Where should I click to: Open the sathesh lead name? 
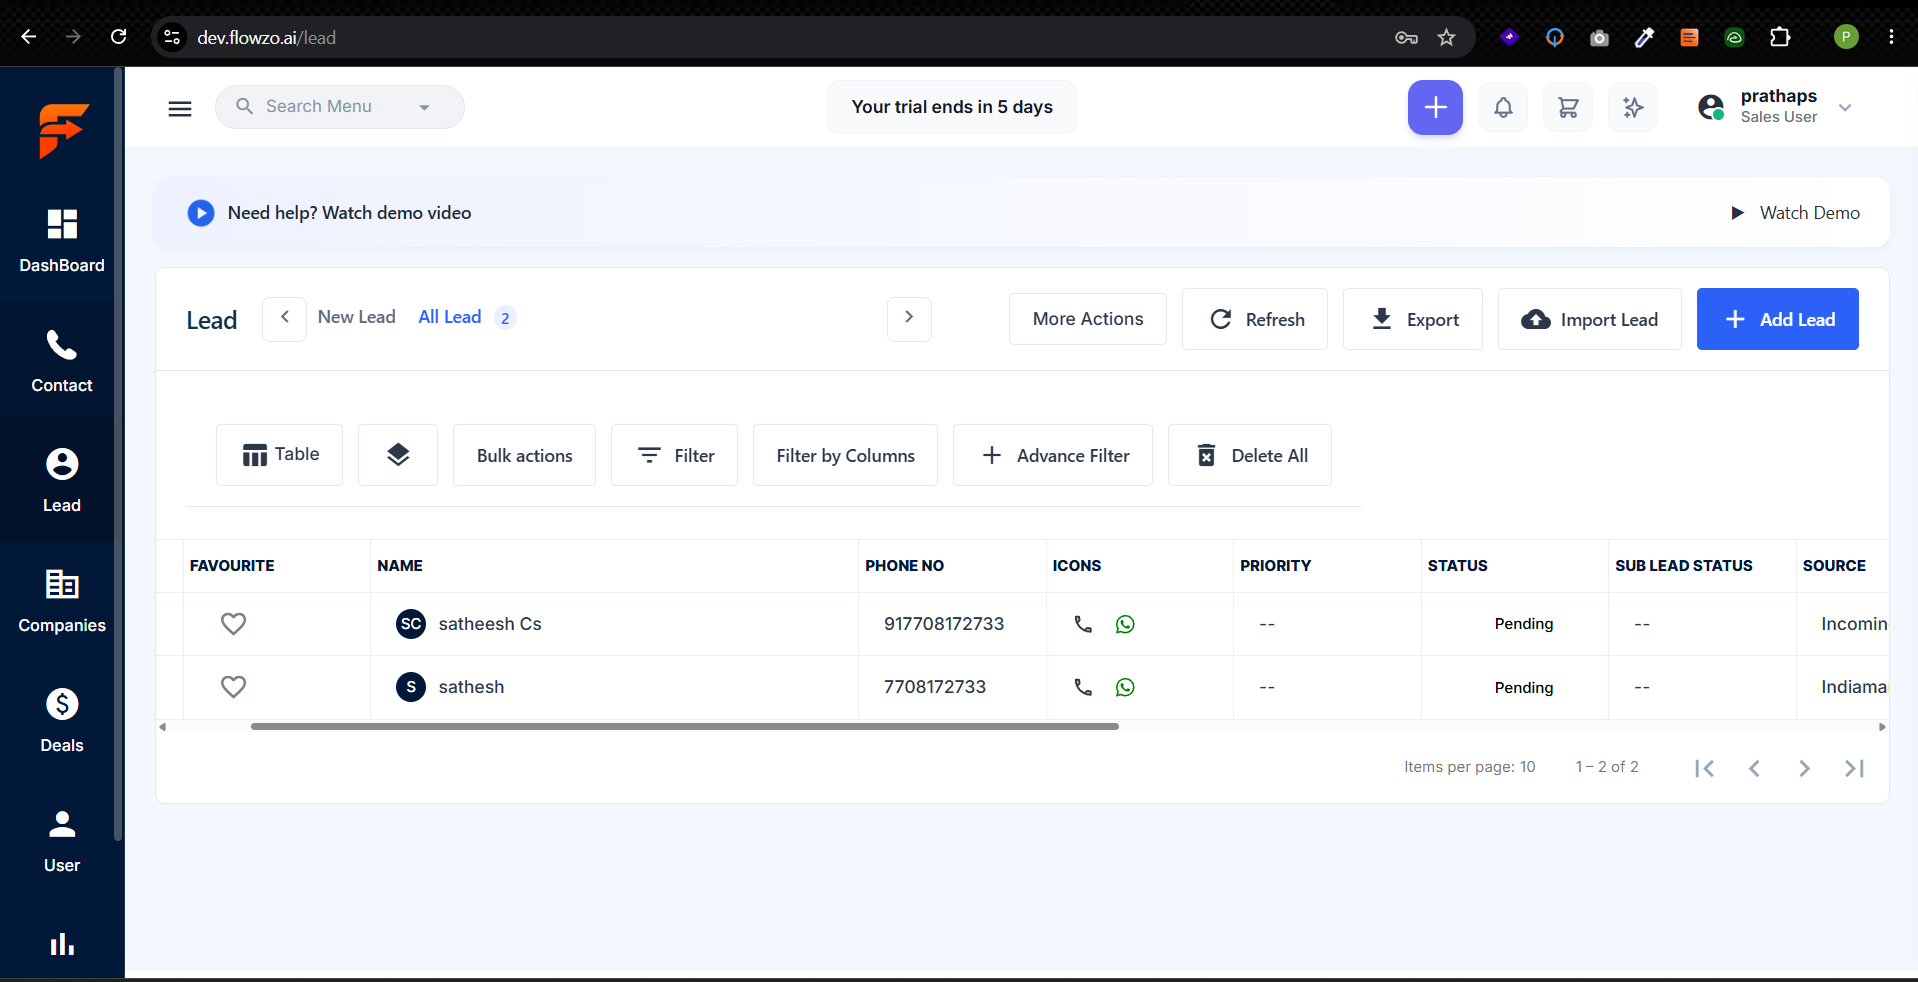pos(471,687)
